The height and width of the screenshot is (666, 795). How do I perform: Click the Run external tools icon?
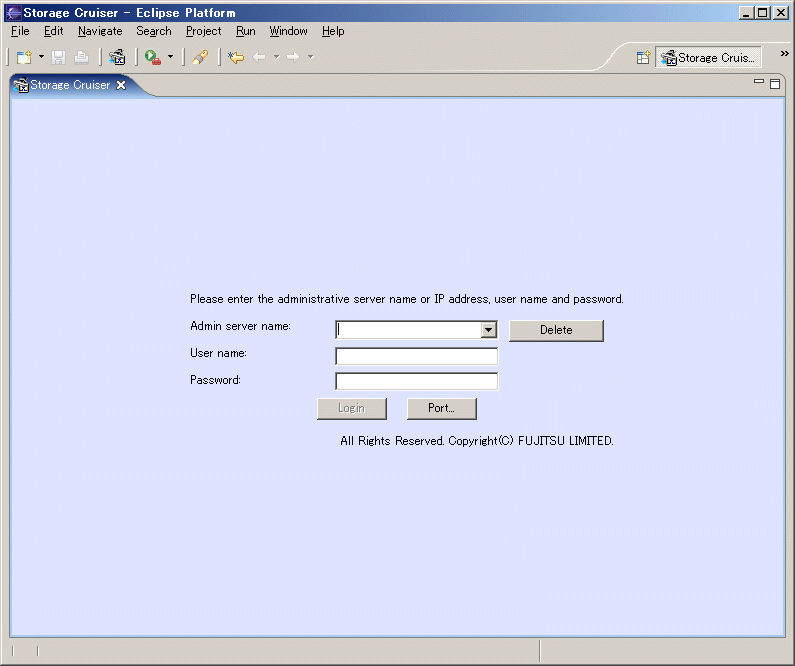pos(153,57)
